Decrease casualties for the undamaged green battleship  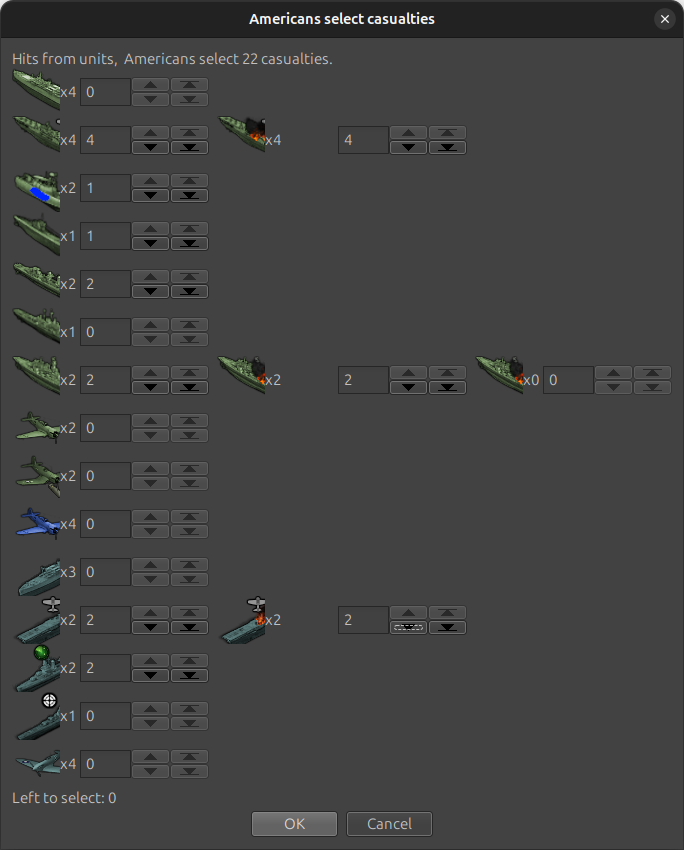(151, 388)
